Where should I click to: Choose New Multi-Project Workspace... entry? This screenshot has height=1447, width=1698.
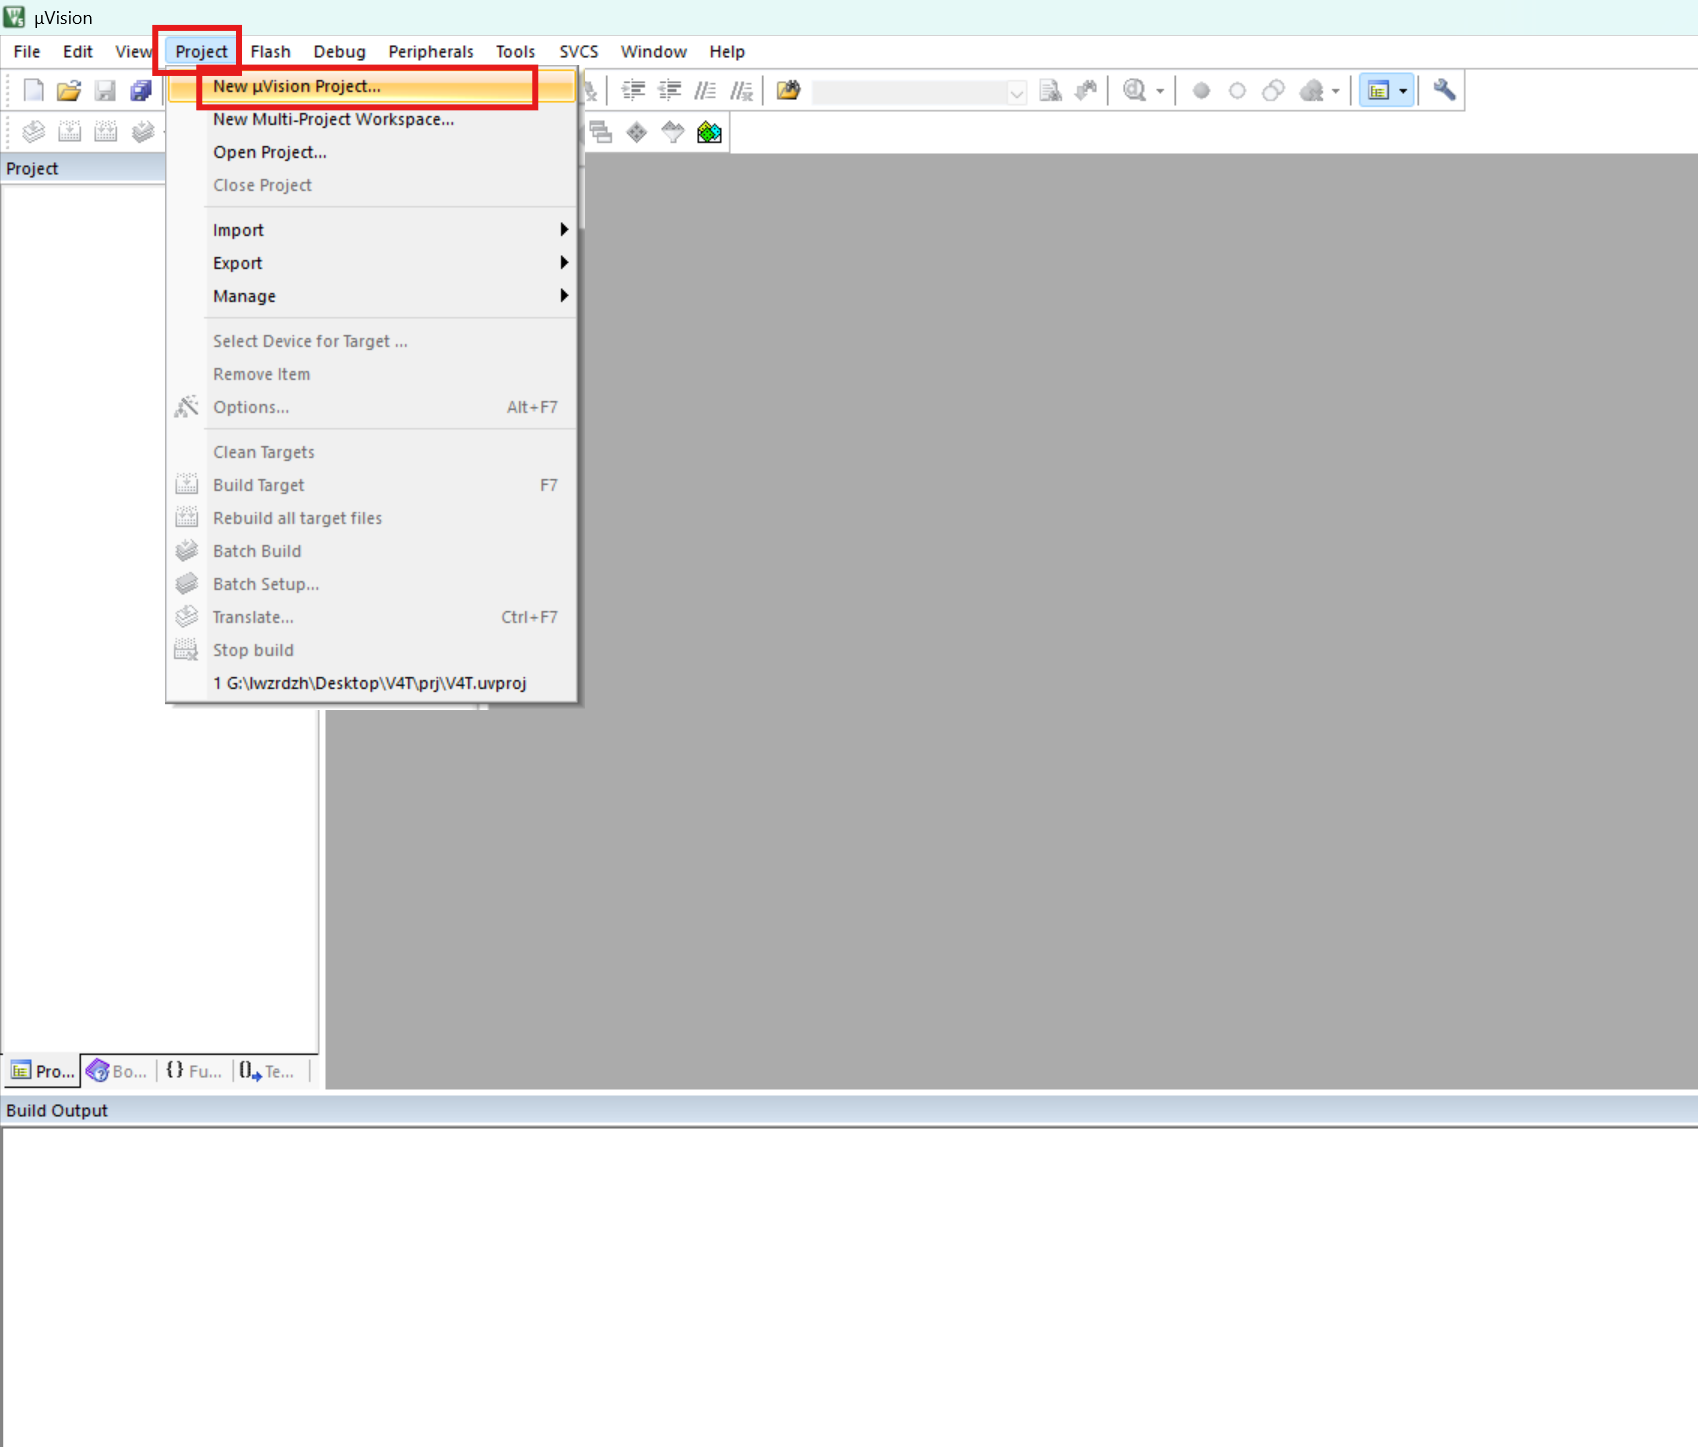click(x=372, y=119)
